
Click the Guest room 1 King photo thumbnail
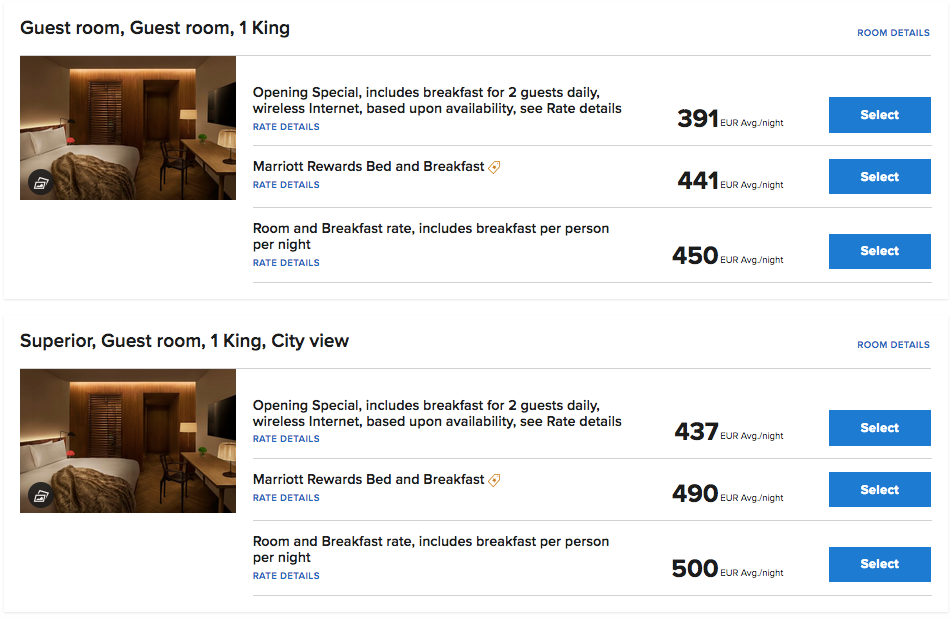click(x=128, y=128)
